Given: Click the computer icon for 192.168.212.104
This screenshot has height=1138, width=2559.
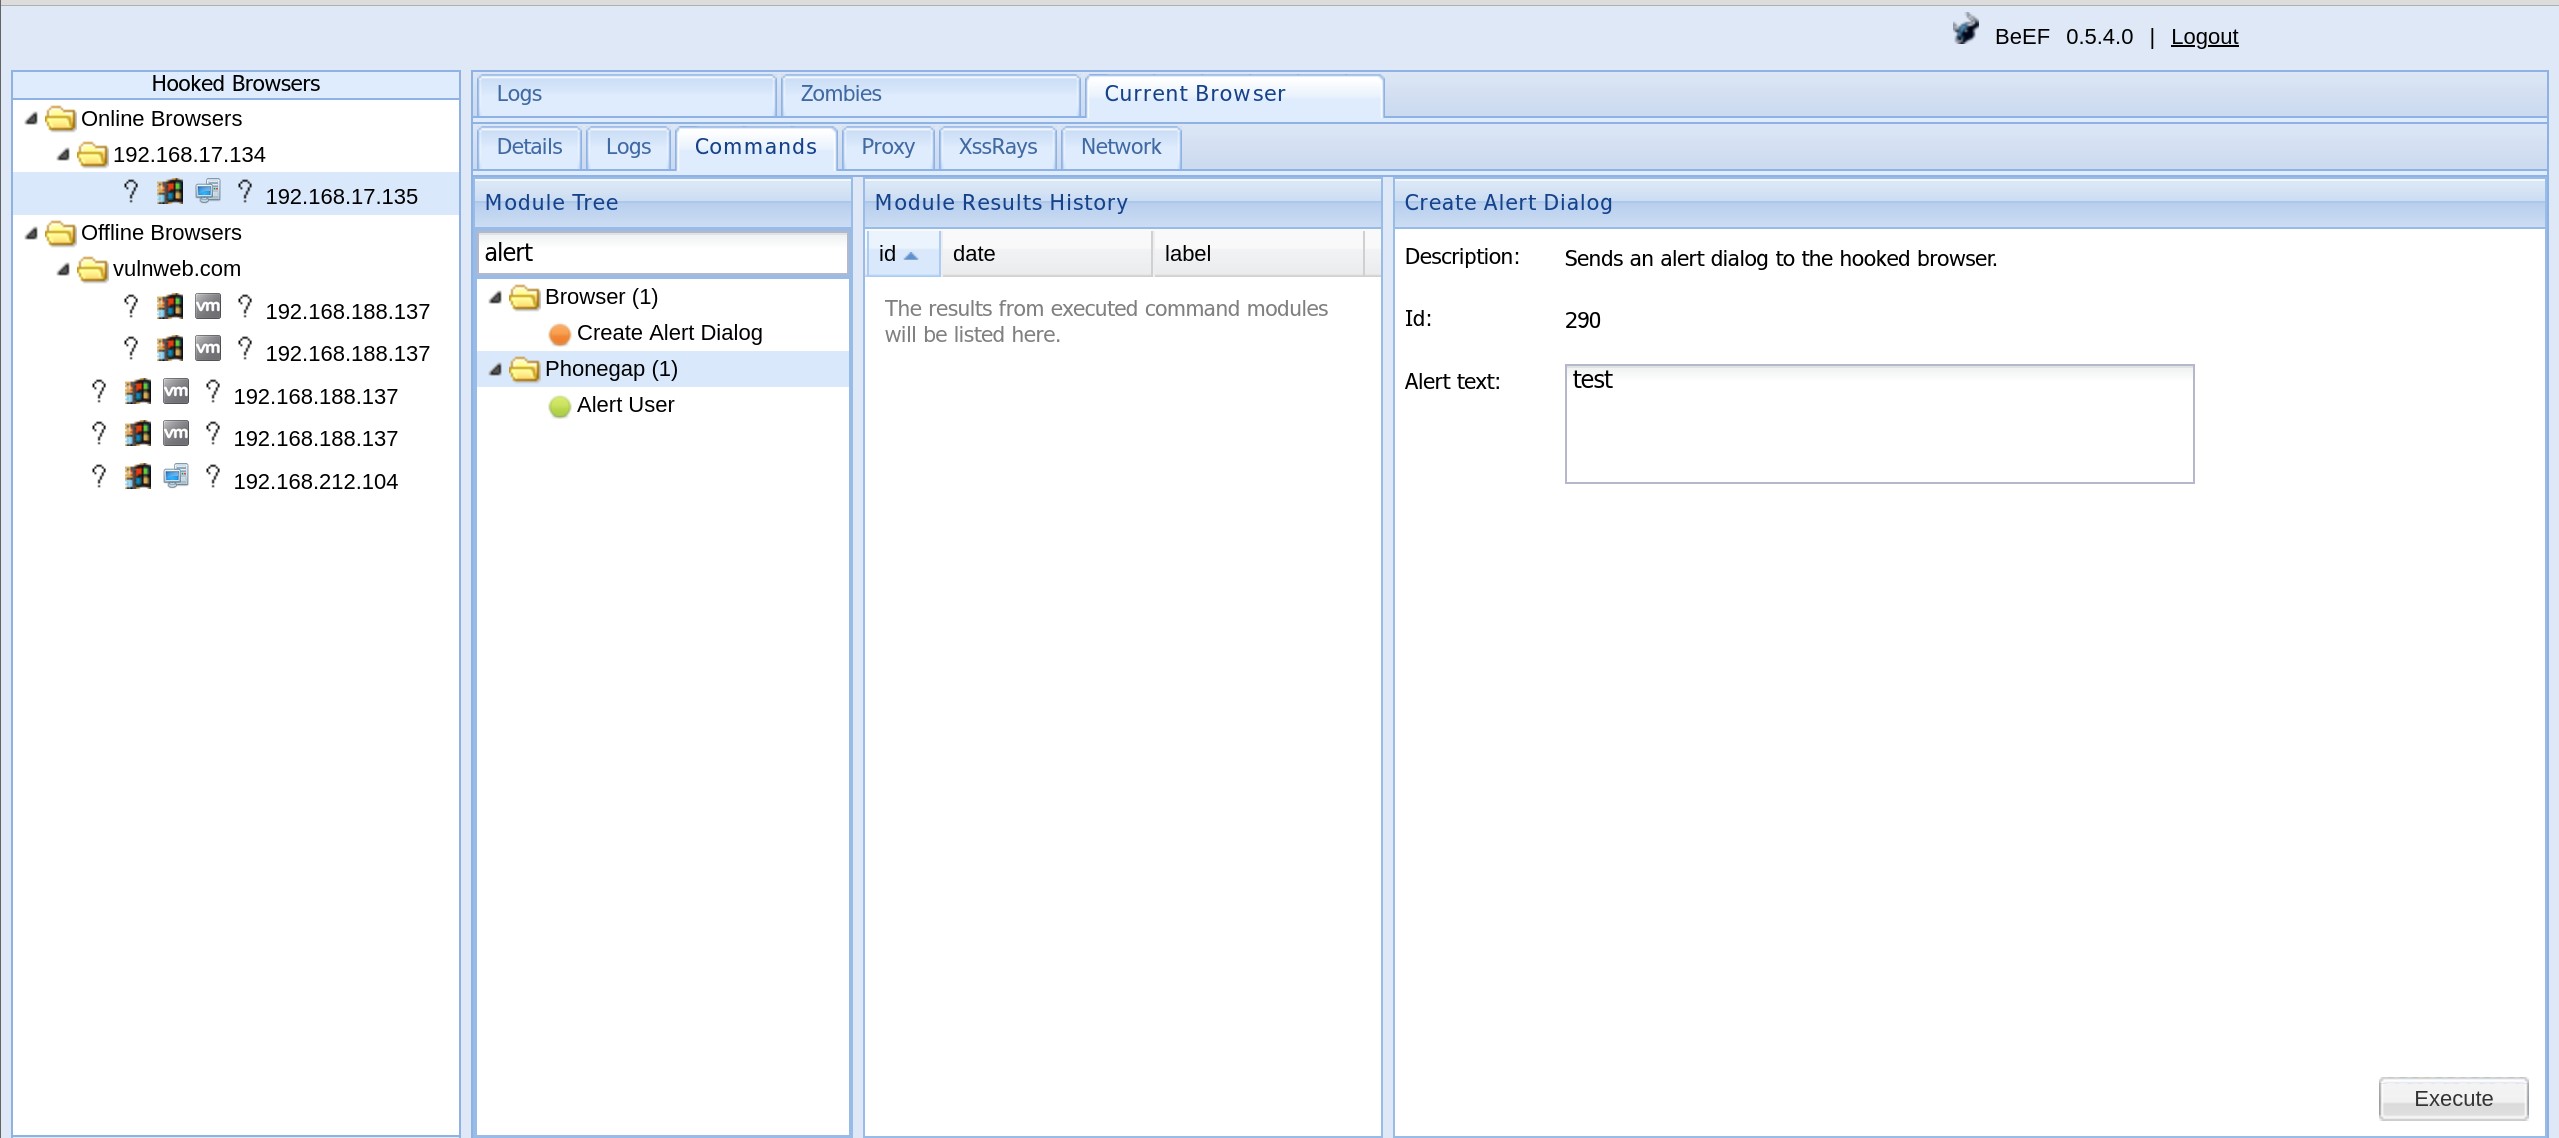Looking at the screenshot, I should coord(176,476).
